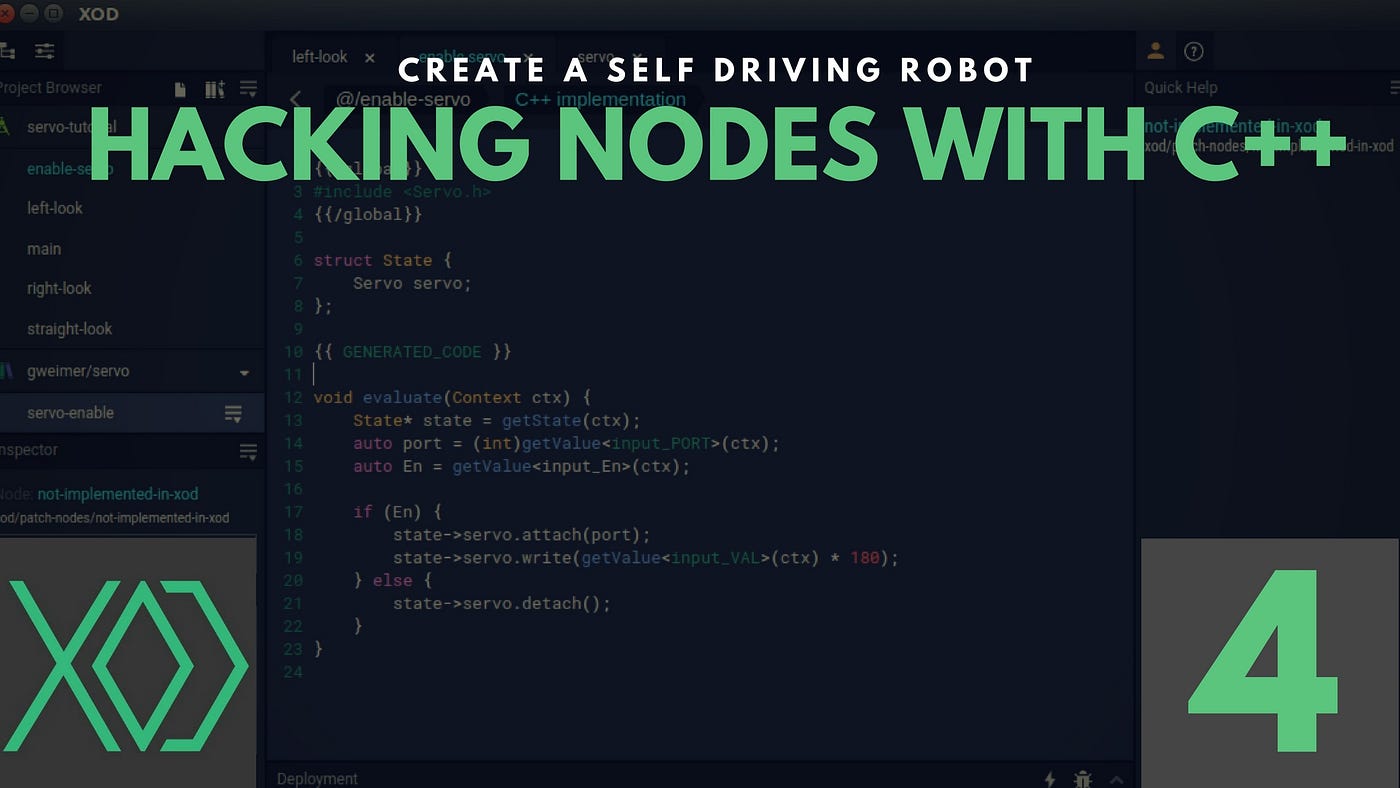Upload to Arduino with lightning icon
The height and width of the screenshot is (788, 1400).
pos(1050,778)
